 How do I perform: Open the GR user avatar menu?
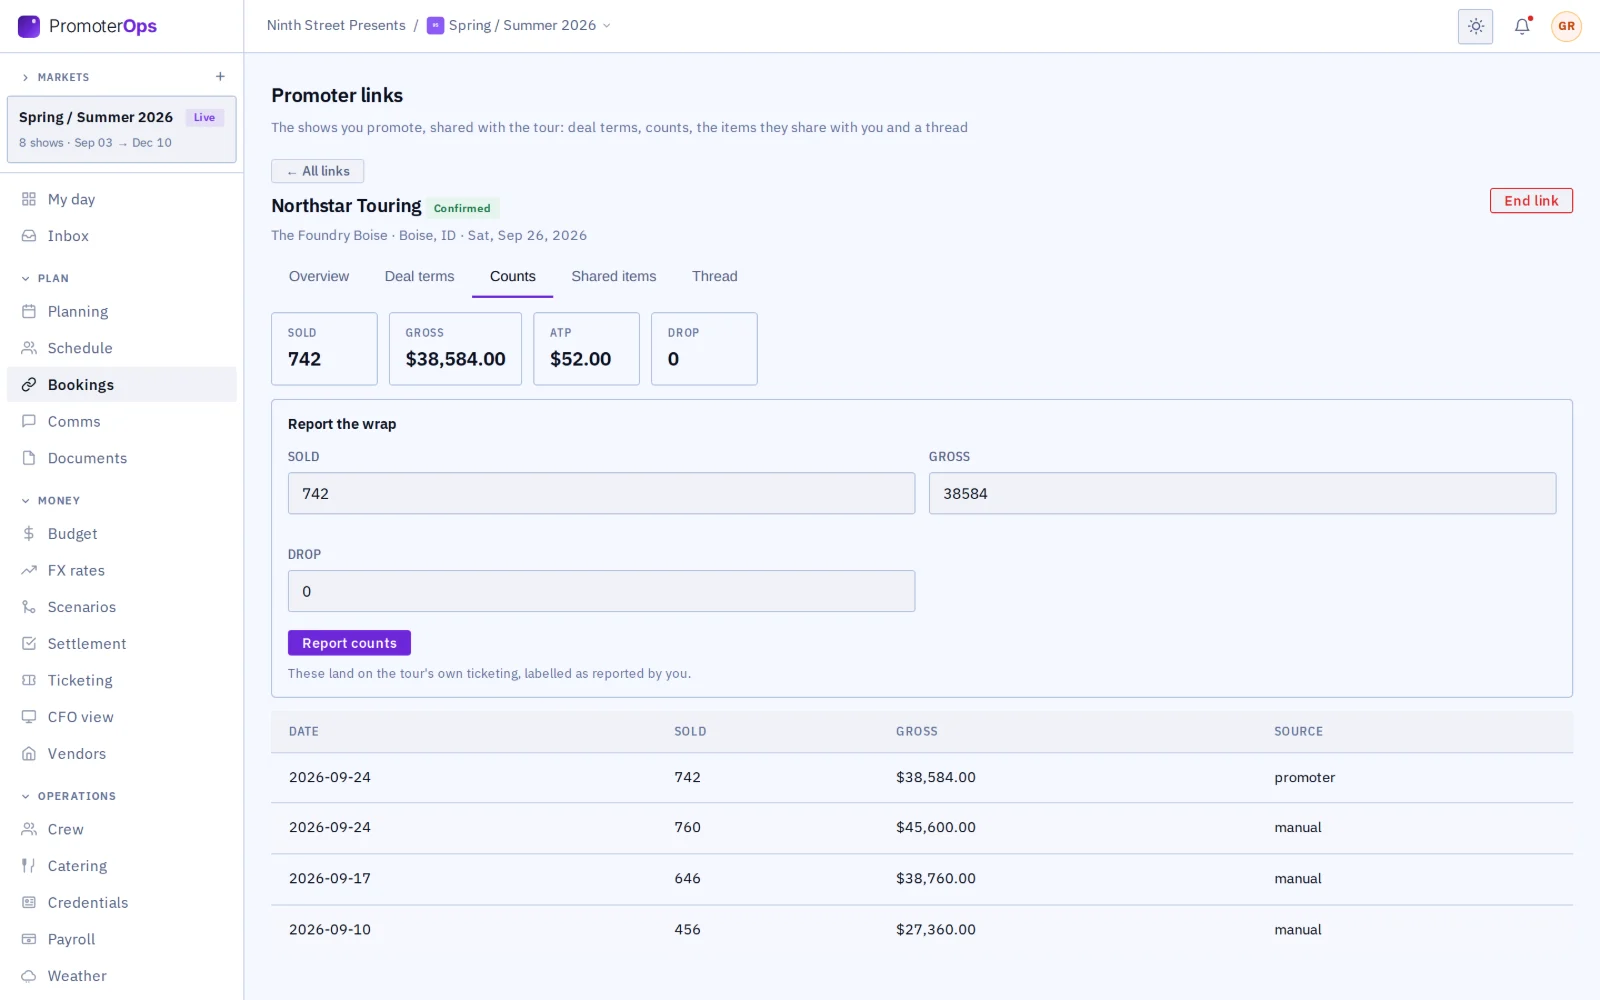coord(1566,26)
